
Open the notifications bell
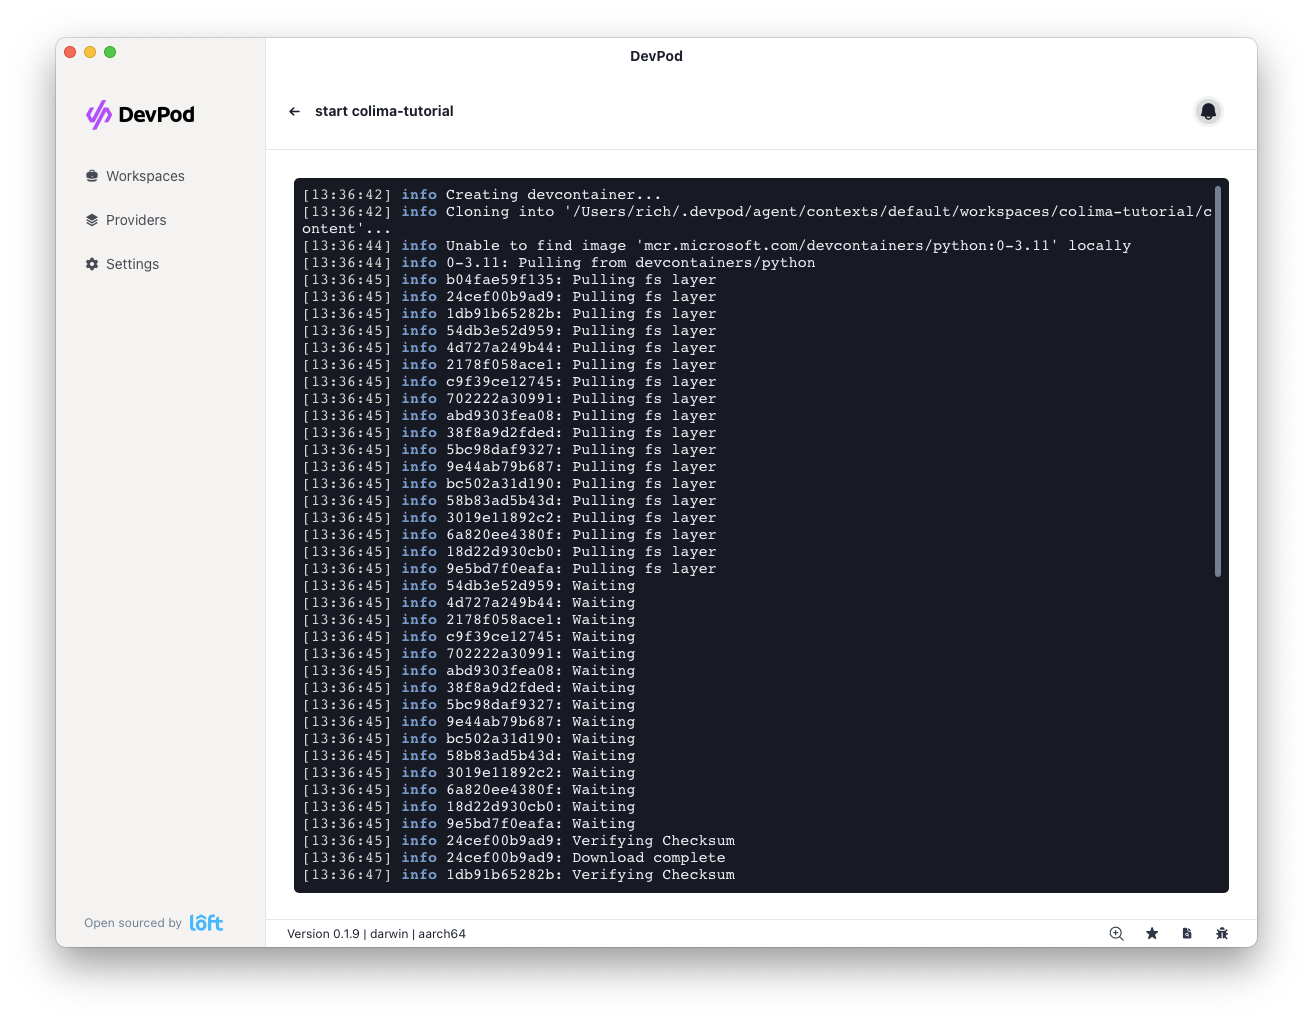(1208, 111)
